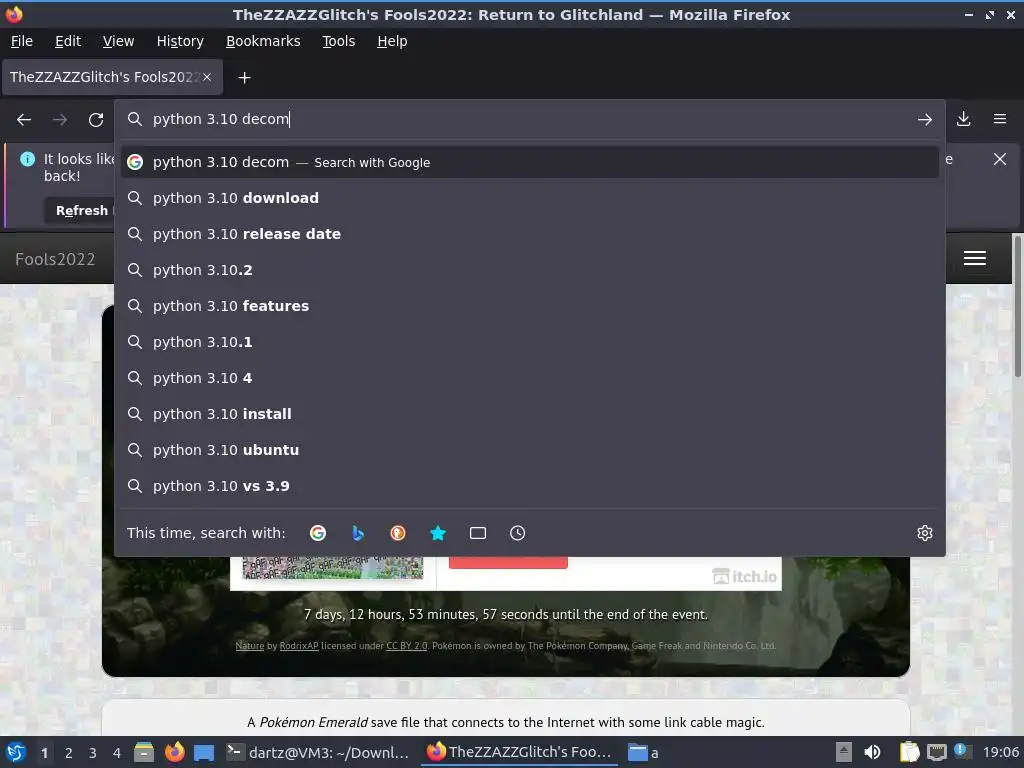Open the Firefox application hamburger menu

[x=999, y=119]
